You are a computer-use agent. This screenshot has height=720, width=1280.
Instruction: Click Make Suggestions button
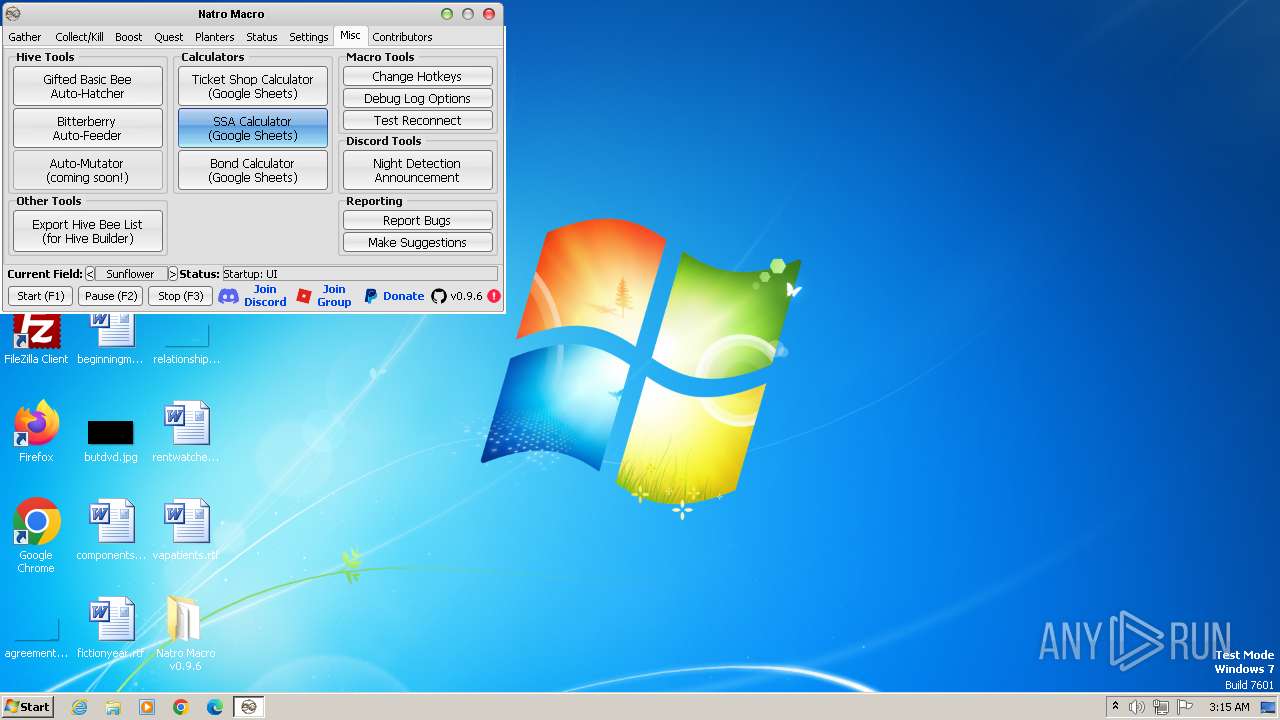(418, 243)
